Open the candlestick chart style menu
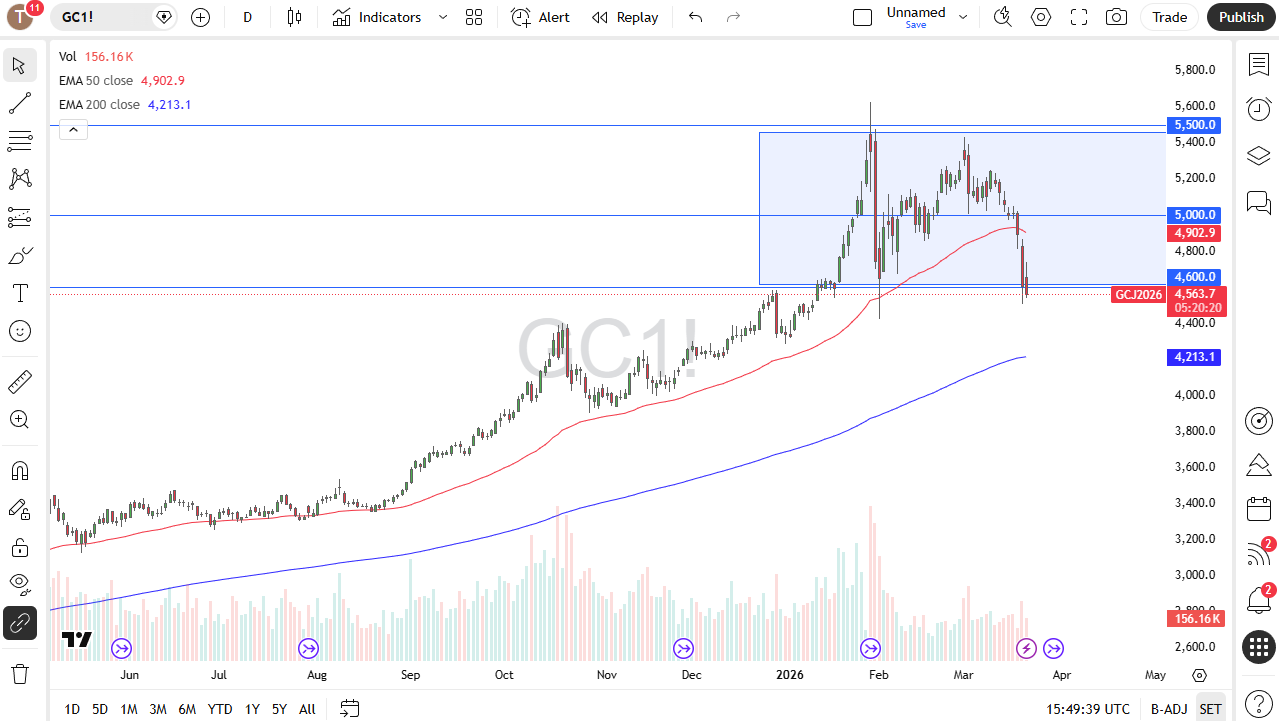The width and height of the screenshot is (1279, 721). point(294,17)
